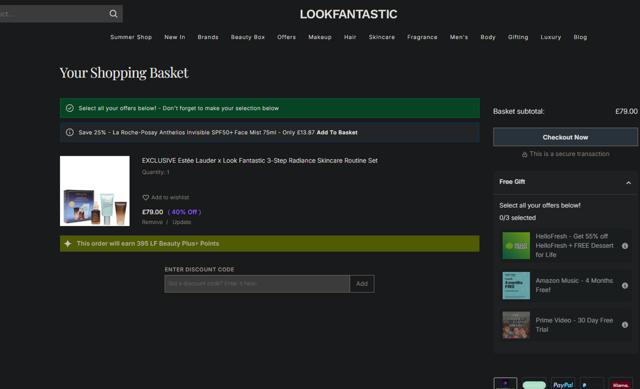Image resolution: width=640 pixels, height=389 pixels.
Task: Go to the Skincare menu
Action: tap(382, 37)
